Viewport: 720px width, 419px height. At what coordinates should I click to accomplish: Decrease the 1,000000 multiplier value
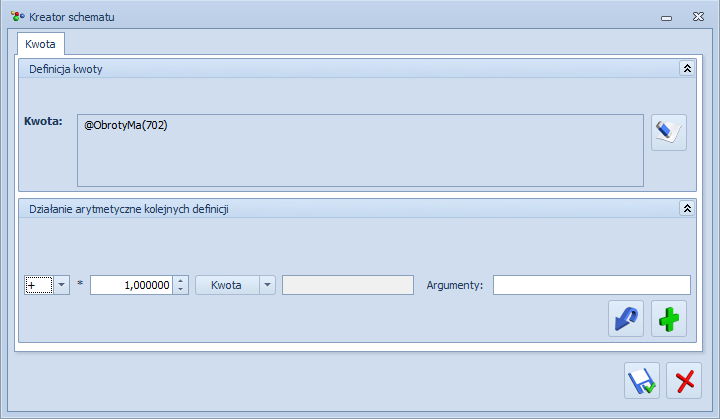(180, 289)
